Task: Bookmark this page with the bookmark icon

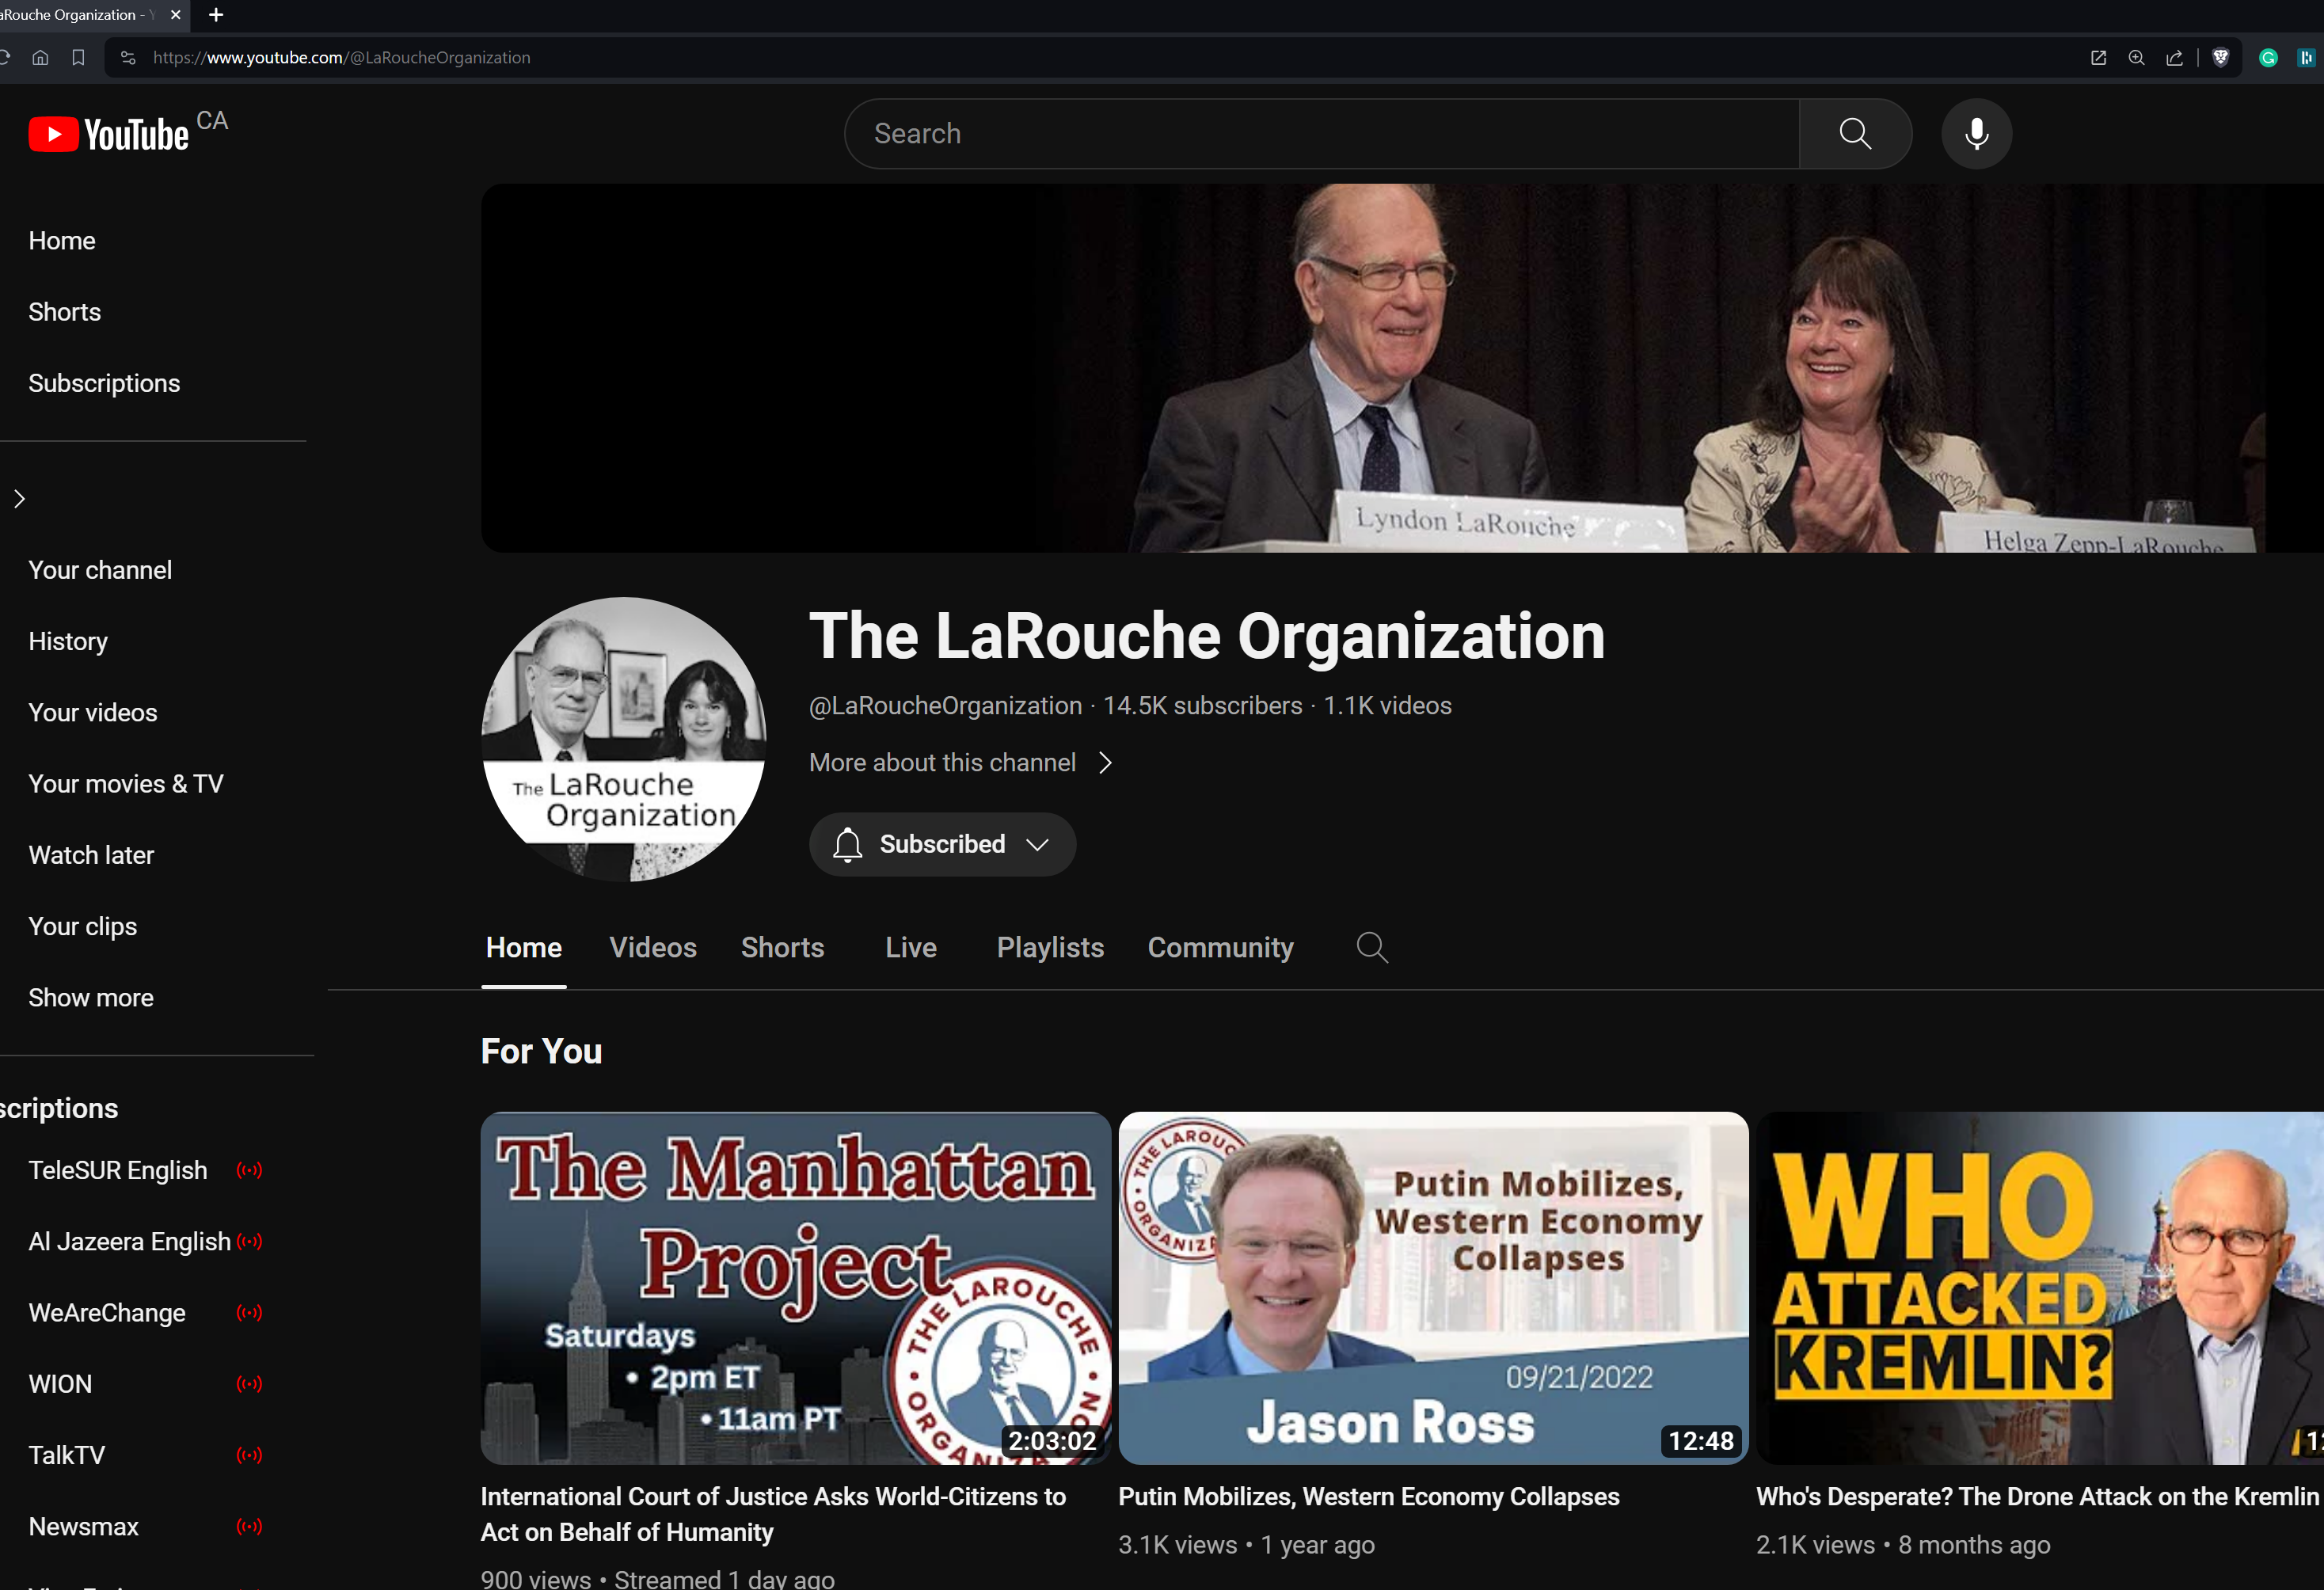Action: tap(78, 58)
